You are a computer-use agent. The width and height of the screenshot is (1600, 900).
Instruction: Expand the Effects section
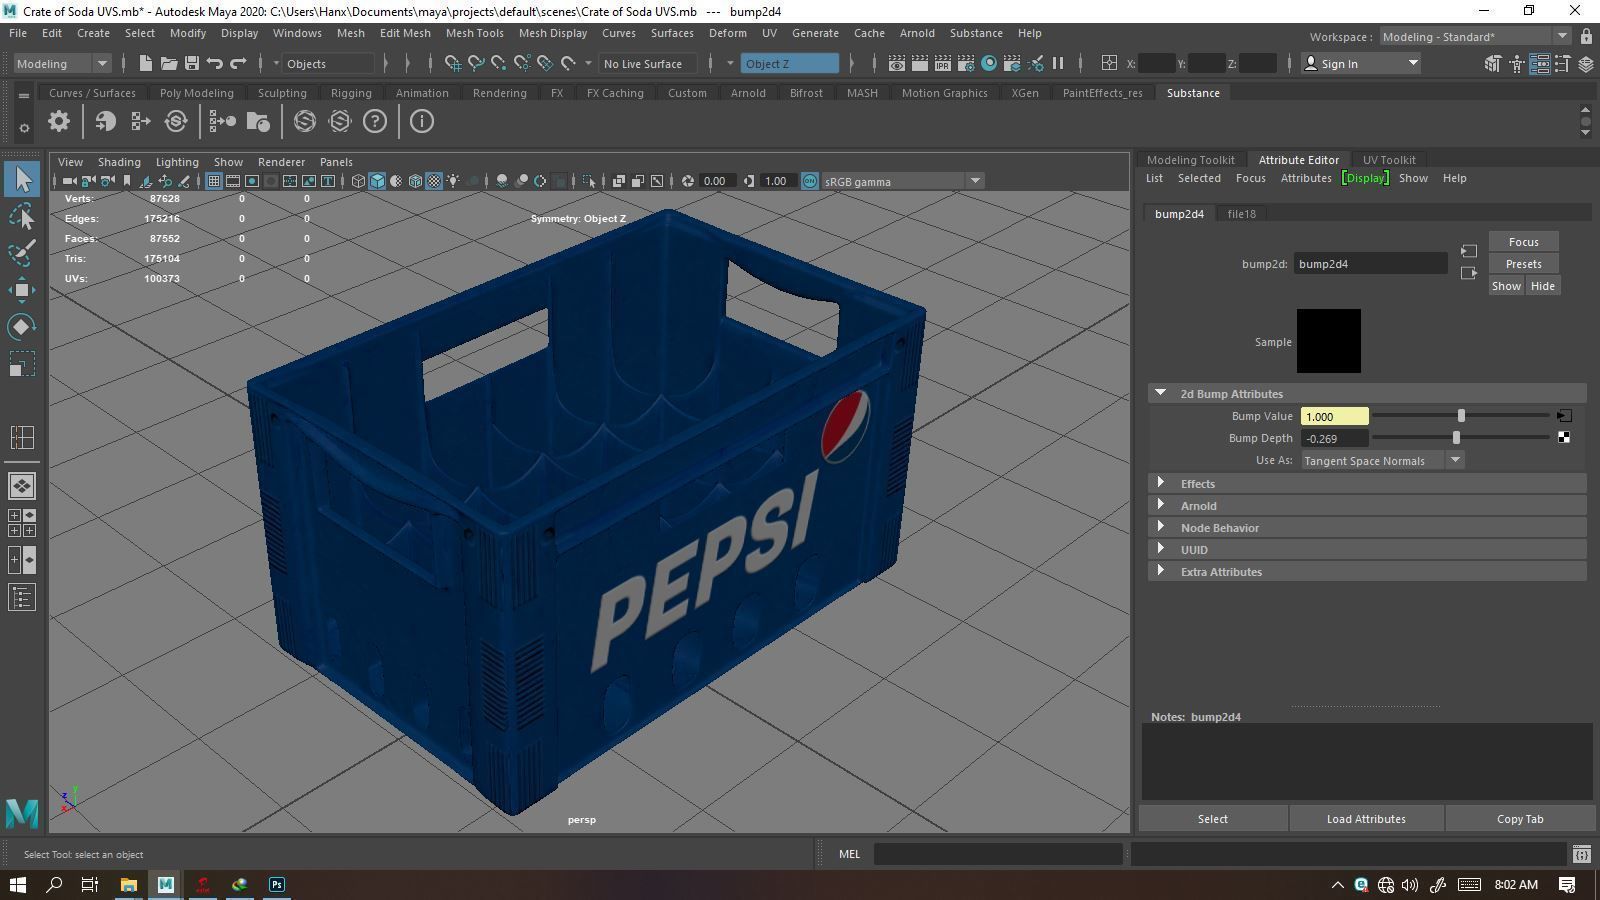[1160, 483]
